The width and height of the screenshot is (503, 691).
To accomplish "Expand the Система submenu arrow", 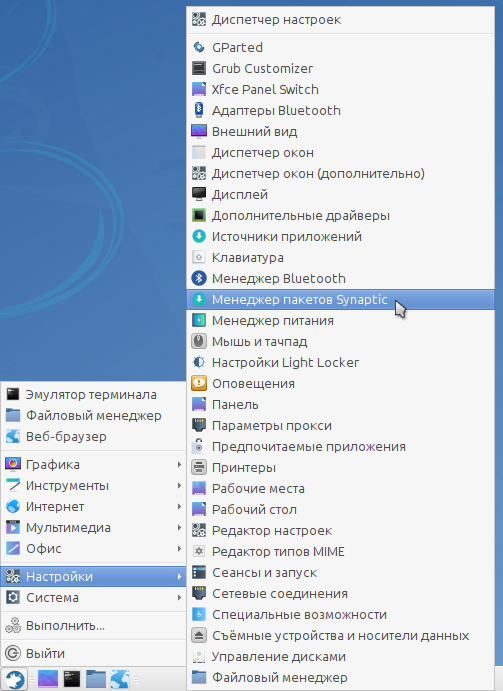I will [179, 598].
